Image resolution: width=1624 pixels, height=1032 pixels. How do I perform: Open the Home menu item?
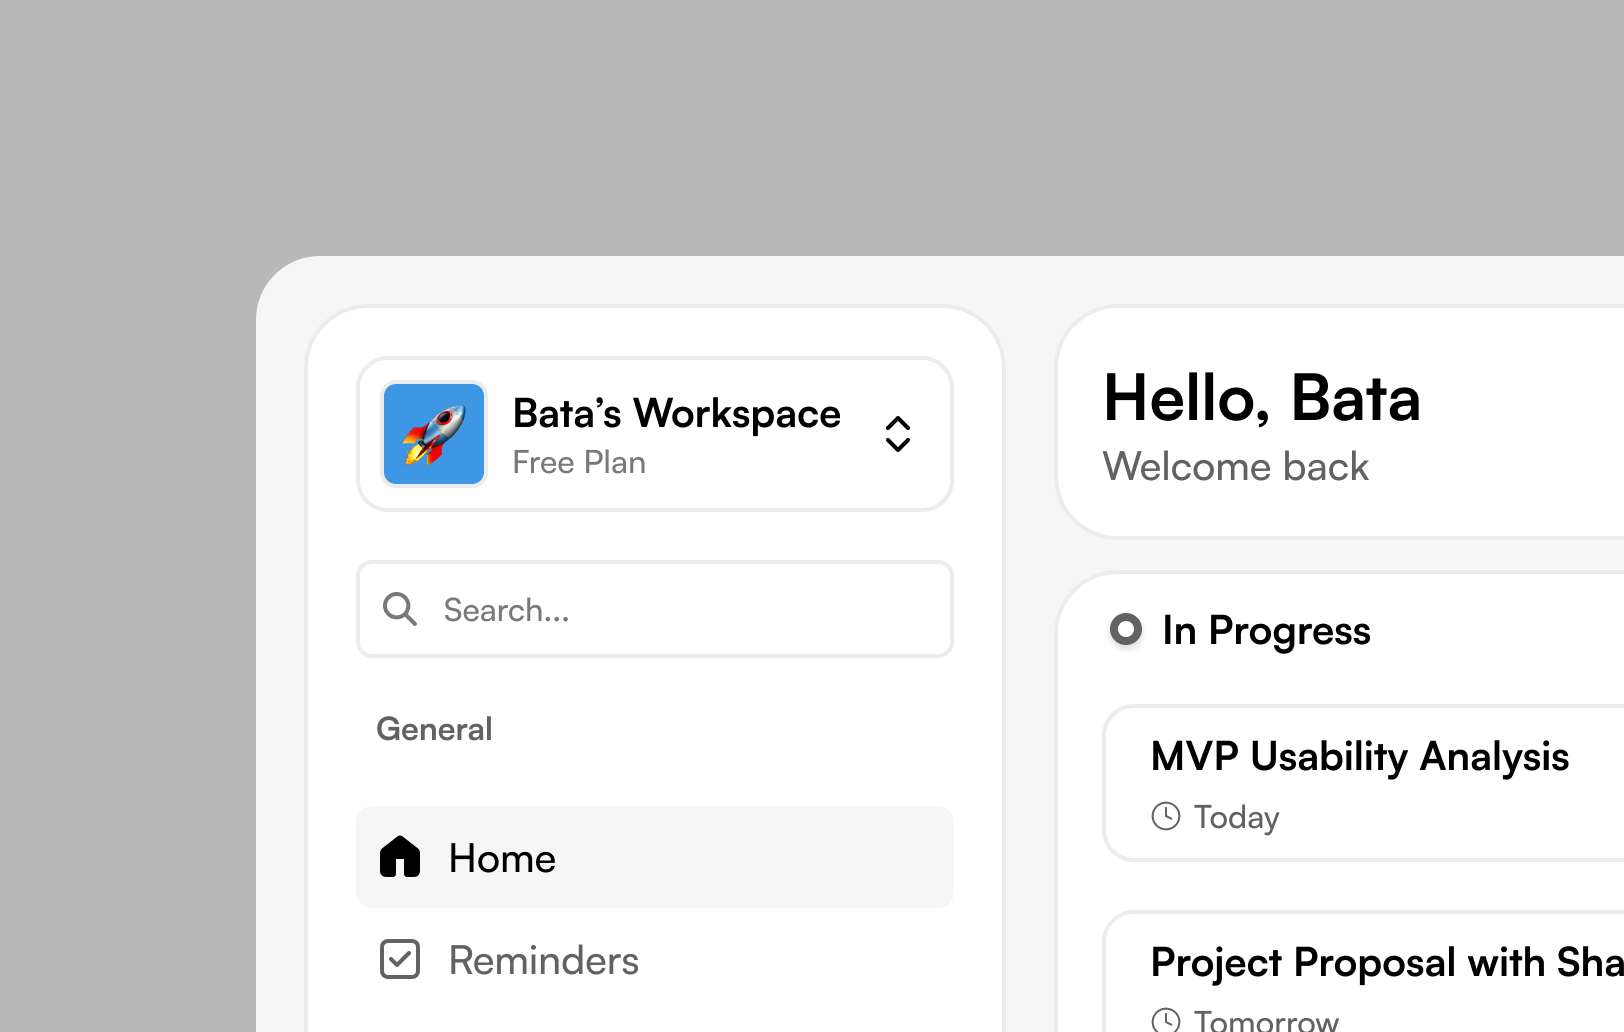coord(655,857)
